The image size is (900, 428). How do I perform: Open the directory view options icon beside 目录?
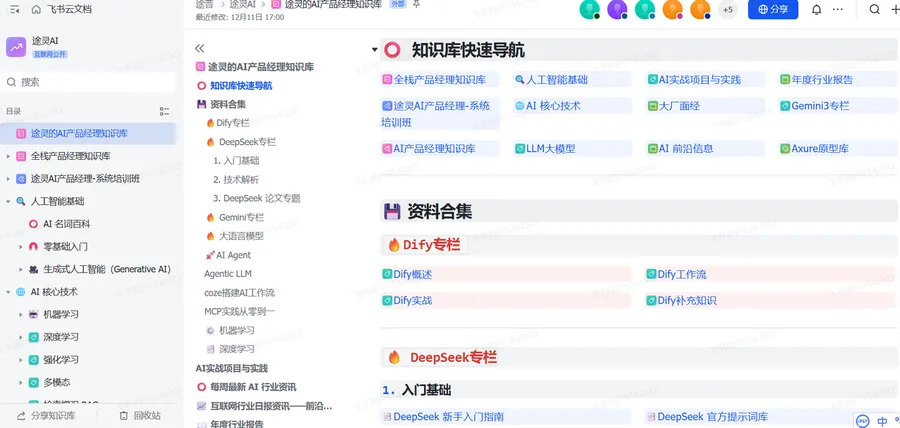click(x=165, y=111)
